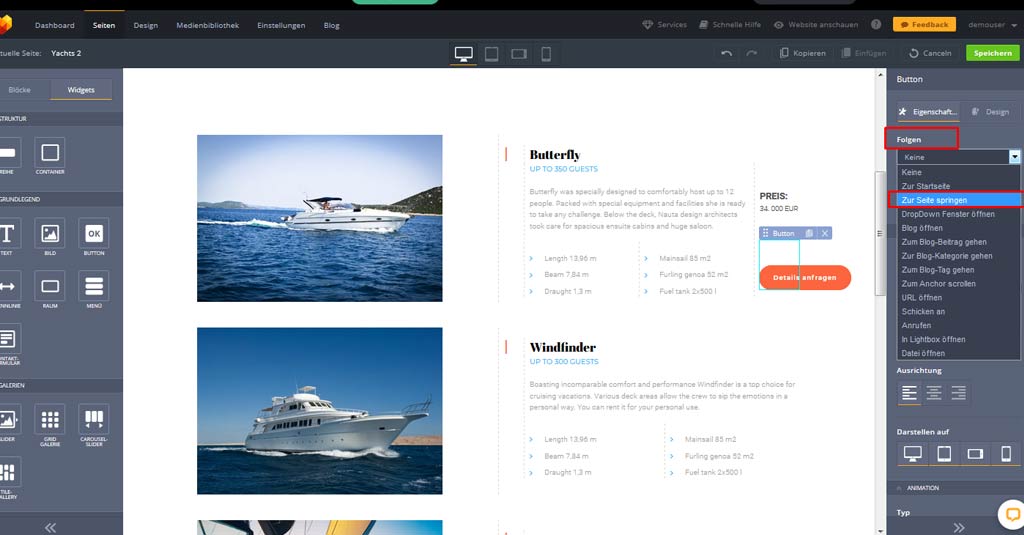
Task: Click the Butterfly yacht photo
Action: tap(319, 218)
